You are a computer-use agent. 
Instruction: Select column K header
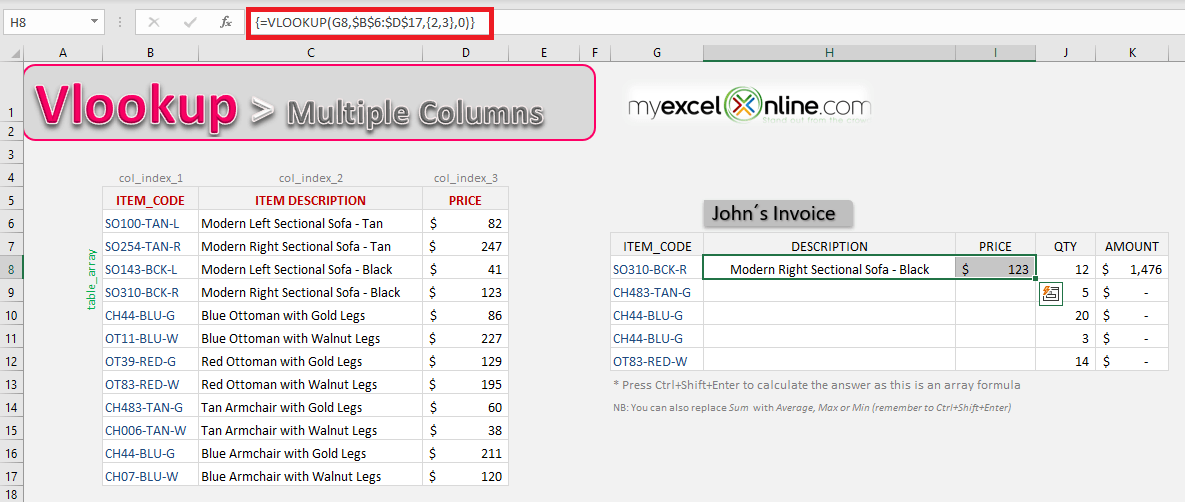1131,52
